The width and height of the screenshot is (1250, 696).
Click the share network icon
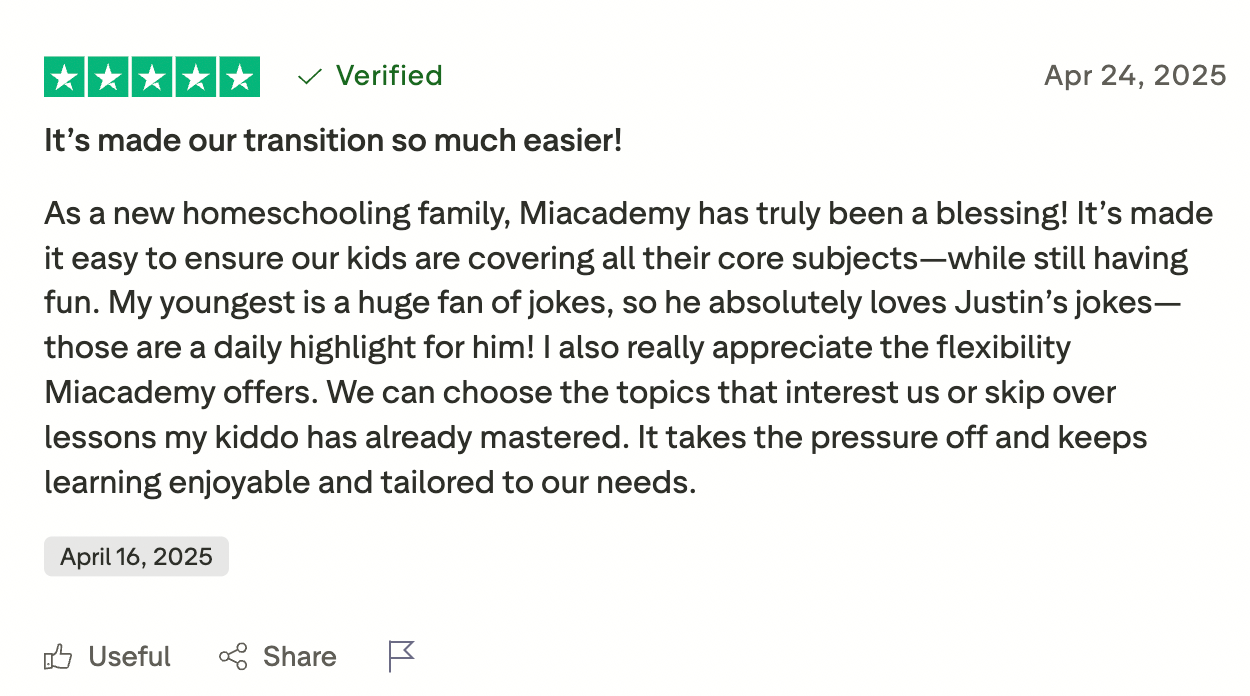point(232,656)
